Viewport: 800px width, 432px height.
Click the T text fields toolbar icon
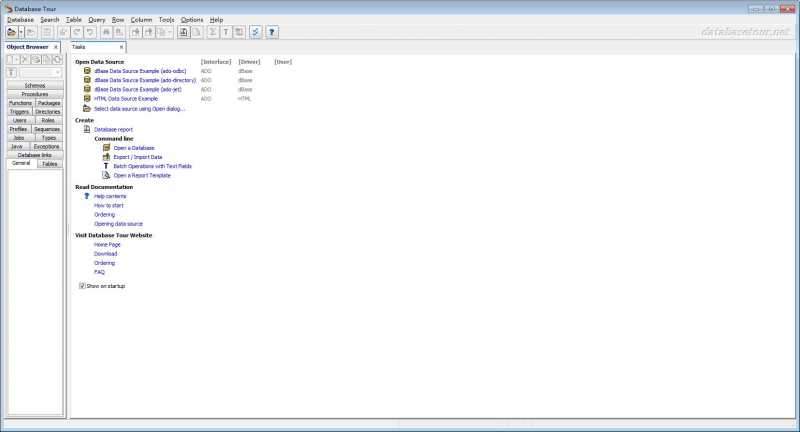coord(226,32)
